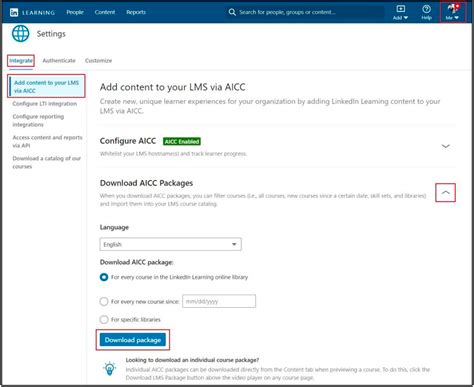Switch to the Integrate tab
Viewport: 474px width, 387px height.
(21, 61)
